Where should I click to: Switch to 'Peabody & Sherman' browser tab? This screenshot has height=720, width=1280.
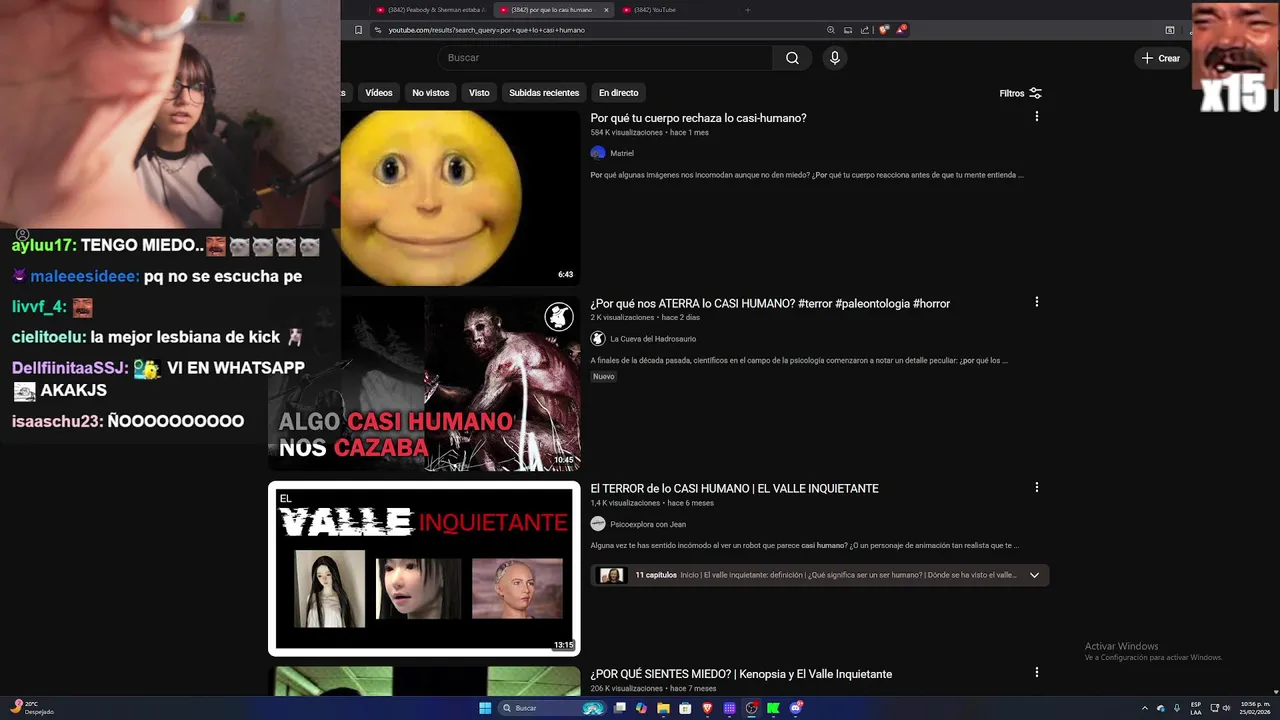click(x=430, y=10)
